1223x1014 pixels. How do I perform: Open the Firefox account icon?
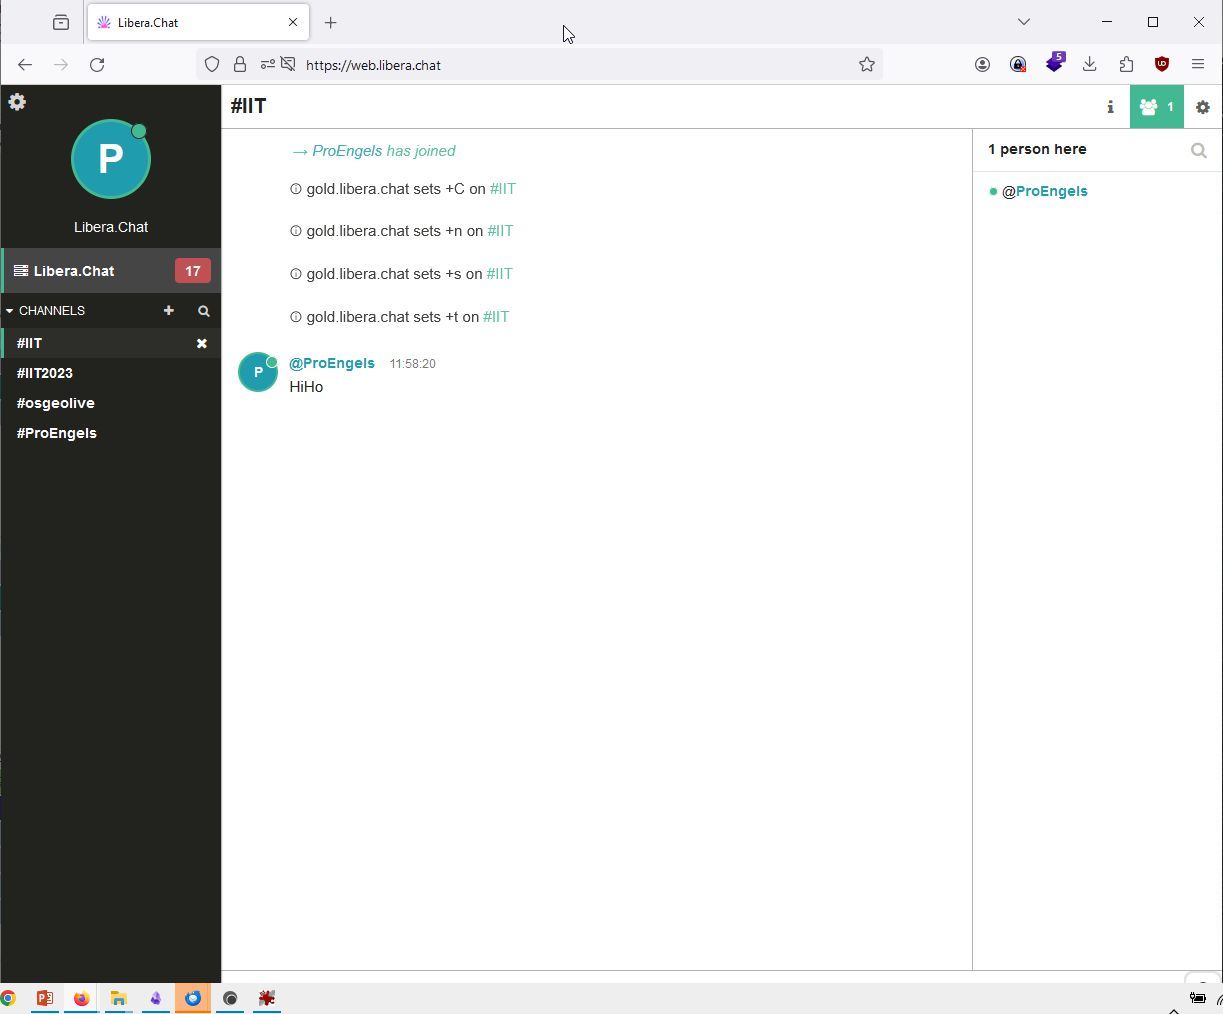click(x=982, y=65)
